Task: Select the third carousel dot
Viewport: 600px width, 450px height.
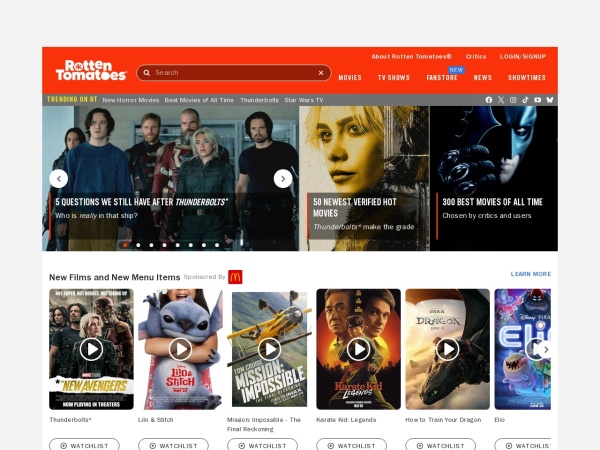Action: 152,245
